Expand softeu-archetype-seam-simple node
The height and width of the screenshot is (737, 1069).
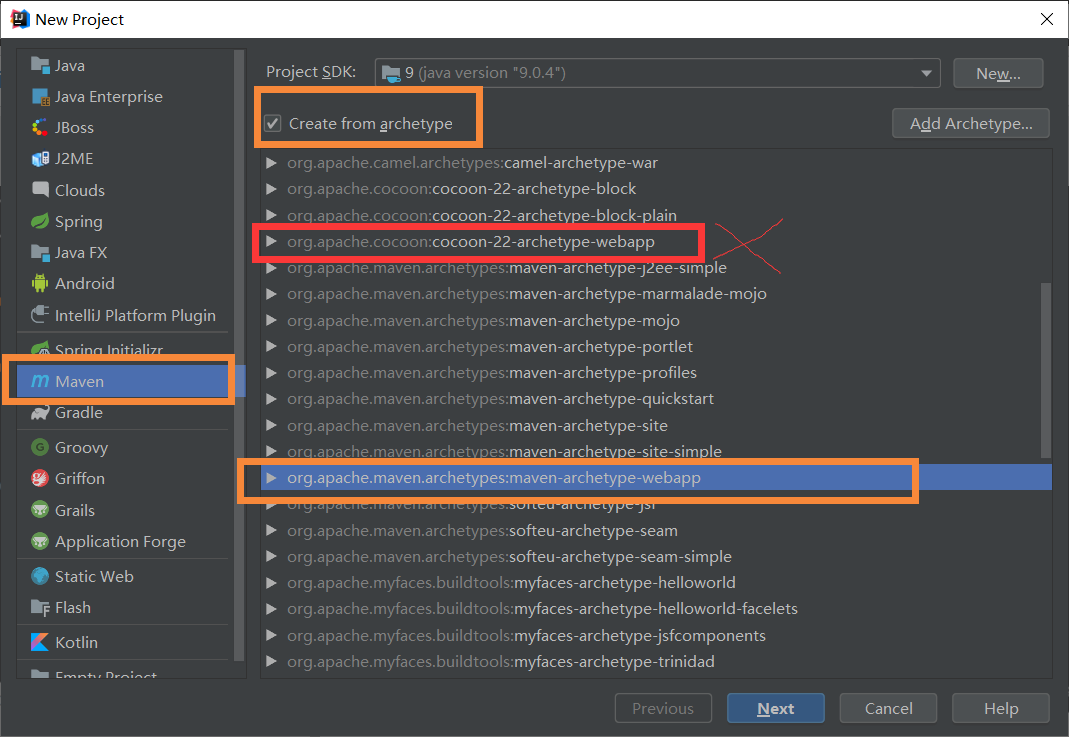pos(271,556)
